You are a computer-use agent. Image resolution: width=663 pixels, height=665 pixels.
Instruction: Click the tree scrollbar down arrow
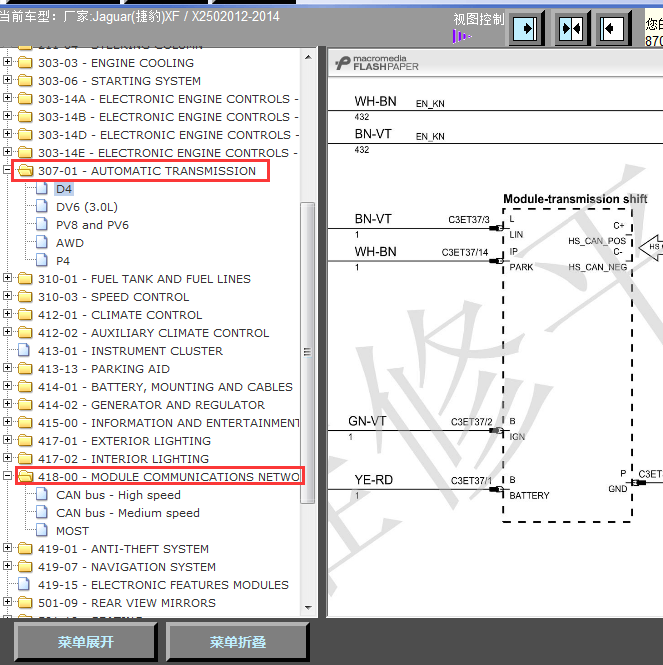coord(308,608)
